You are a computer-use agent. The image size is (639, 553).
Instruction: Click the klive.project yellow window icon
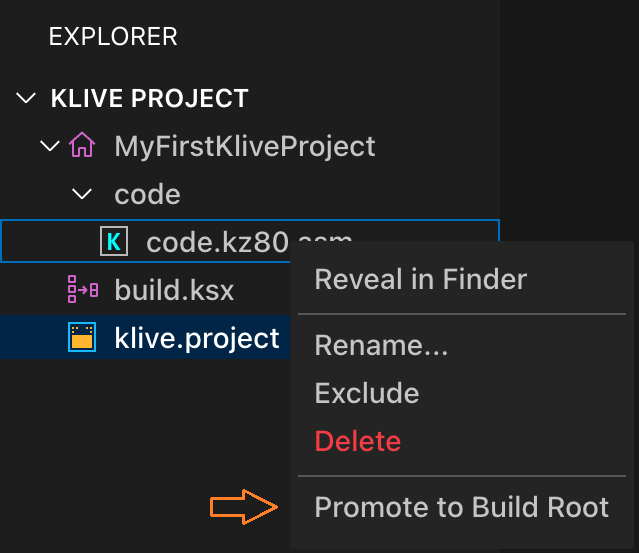82,337
